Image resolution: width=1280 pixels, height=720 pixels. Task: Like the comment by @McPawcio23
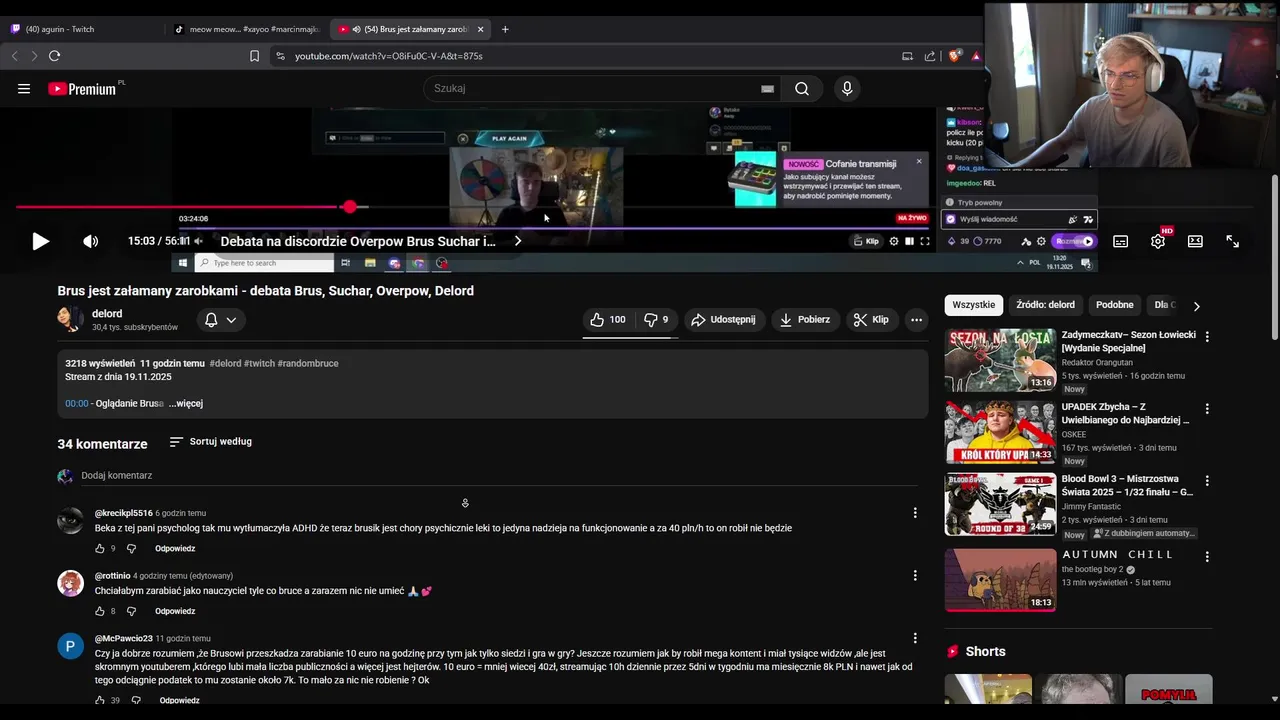click(x=99, y=700)
